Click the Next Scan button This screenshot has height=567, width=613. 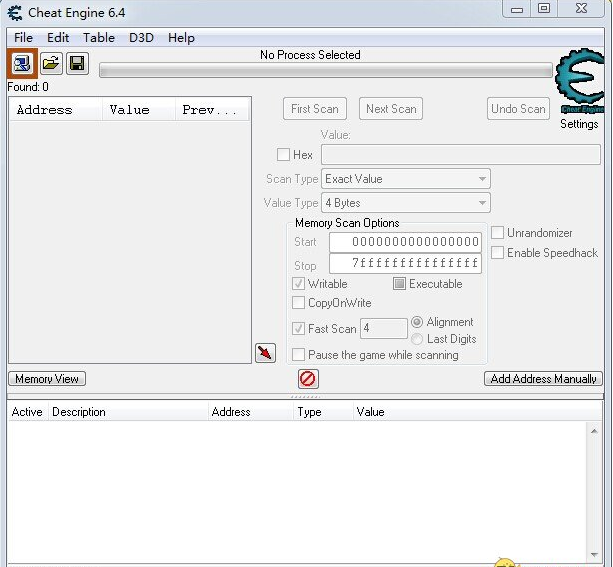(391, 109)
